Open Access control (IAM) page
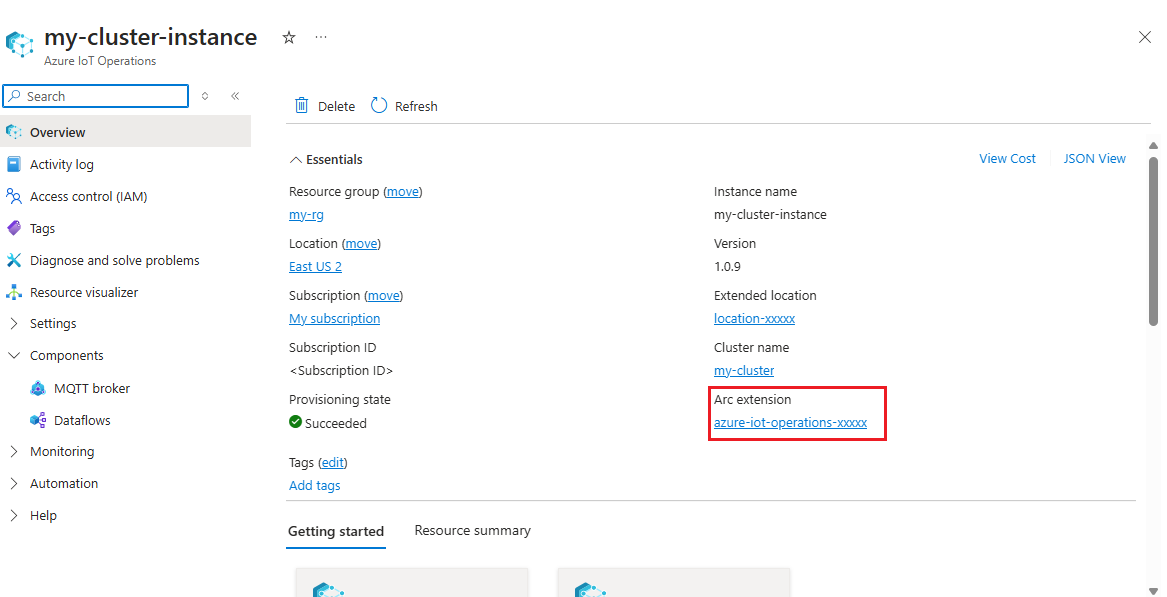The width and height of the screenshot is (1167, 597). [88, 196]
